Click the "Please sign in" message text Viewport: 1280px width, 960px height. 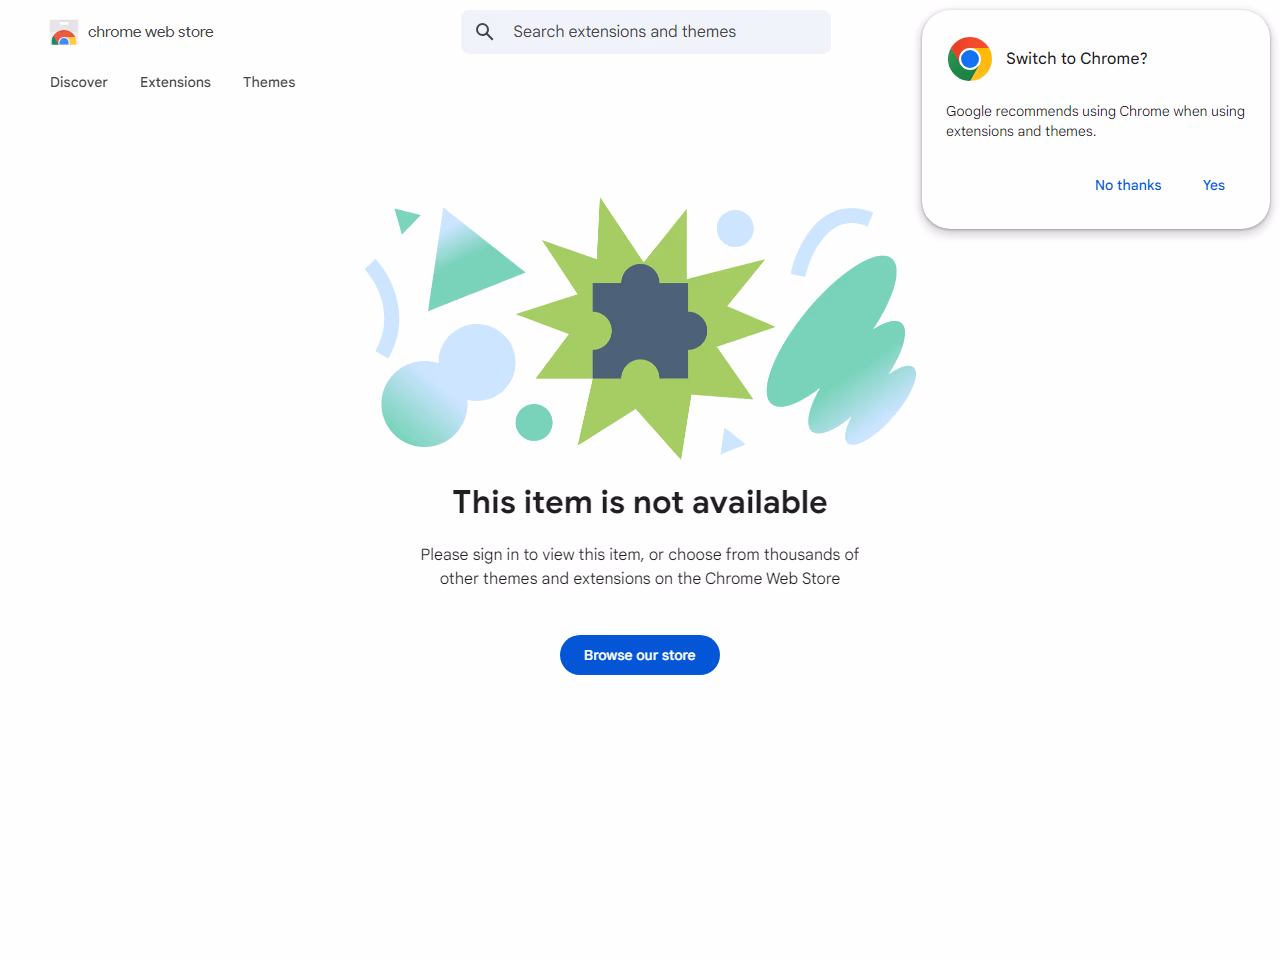coord(640,566)
